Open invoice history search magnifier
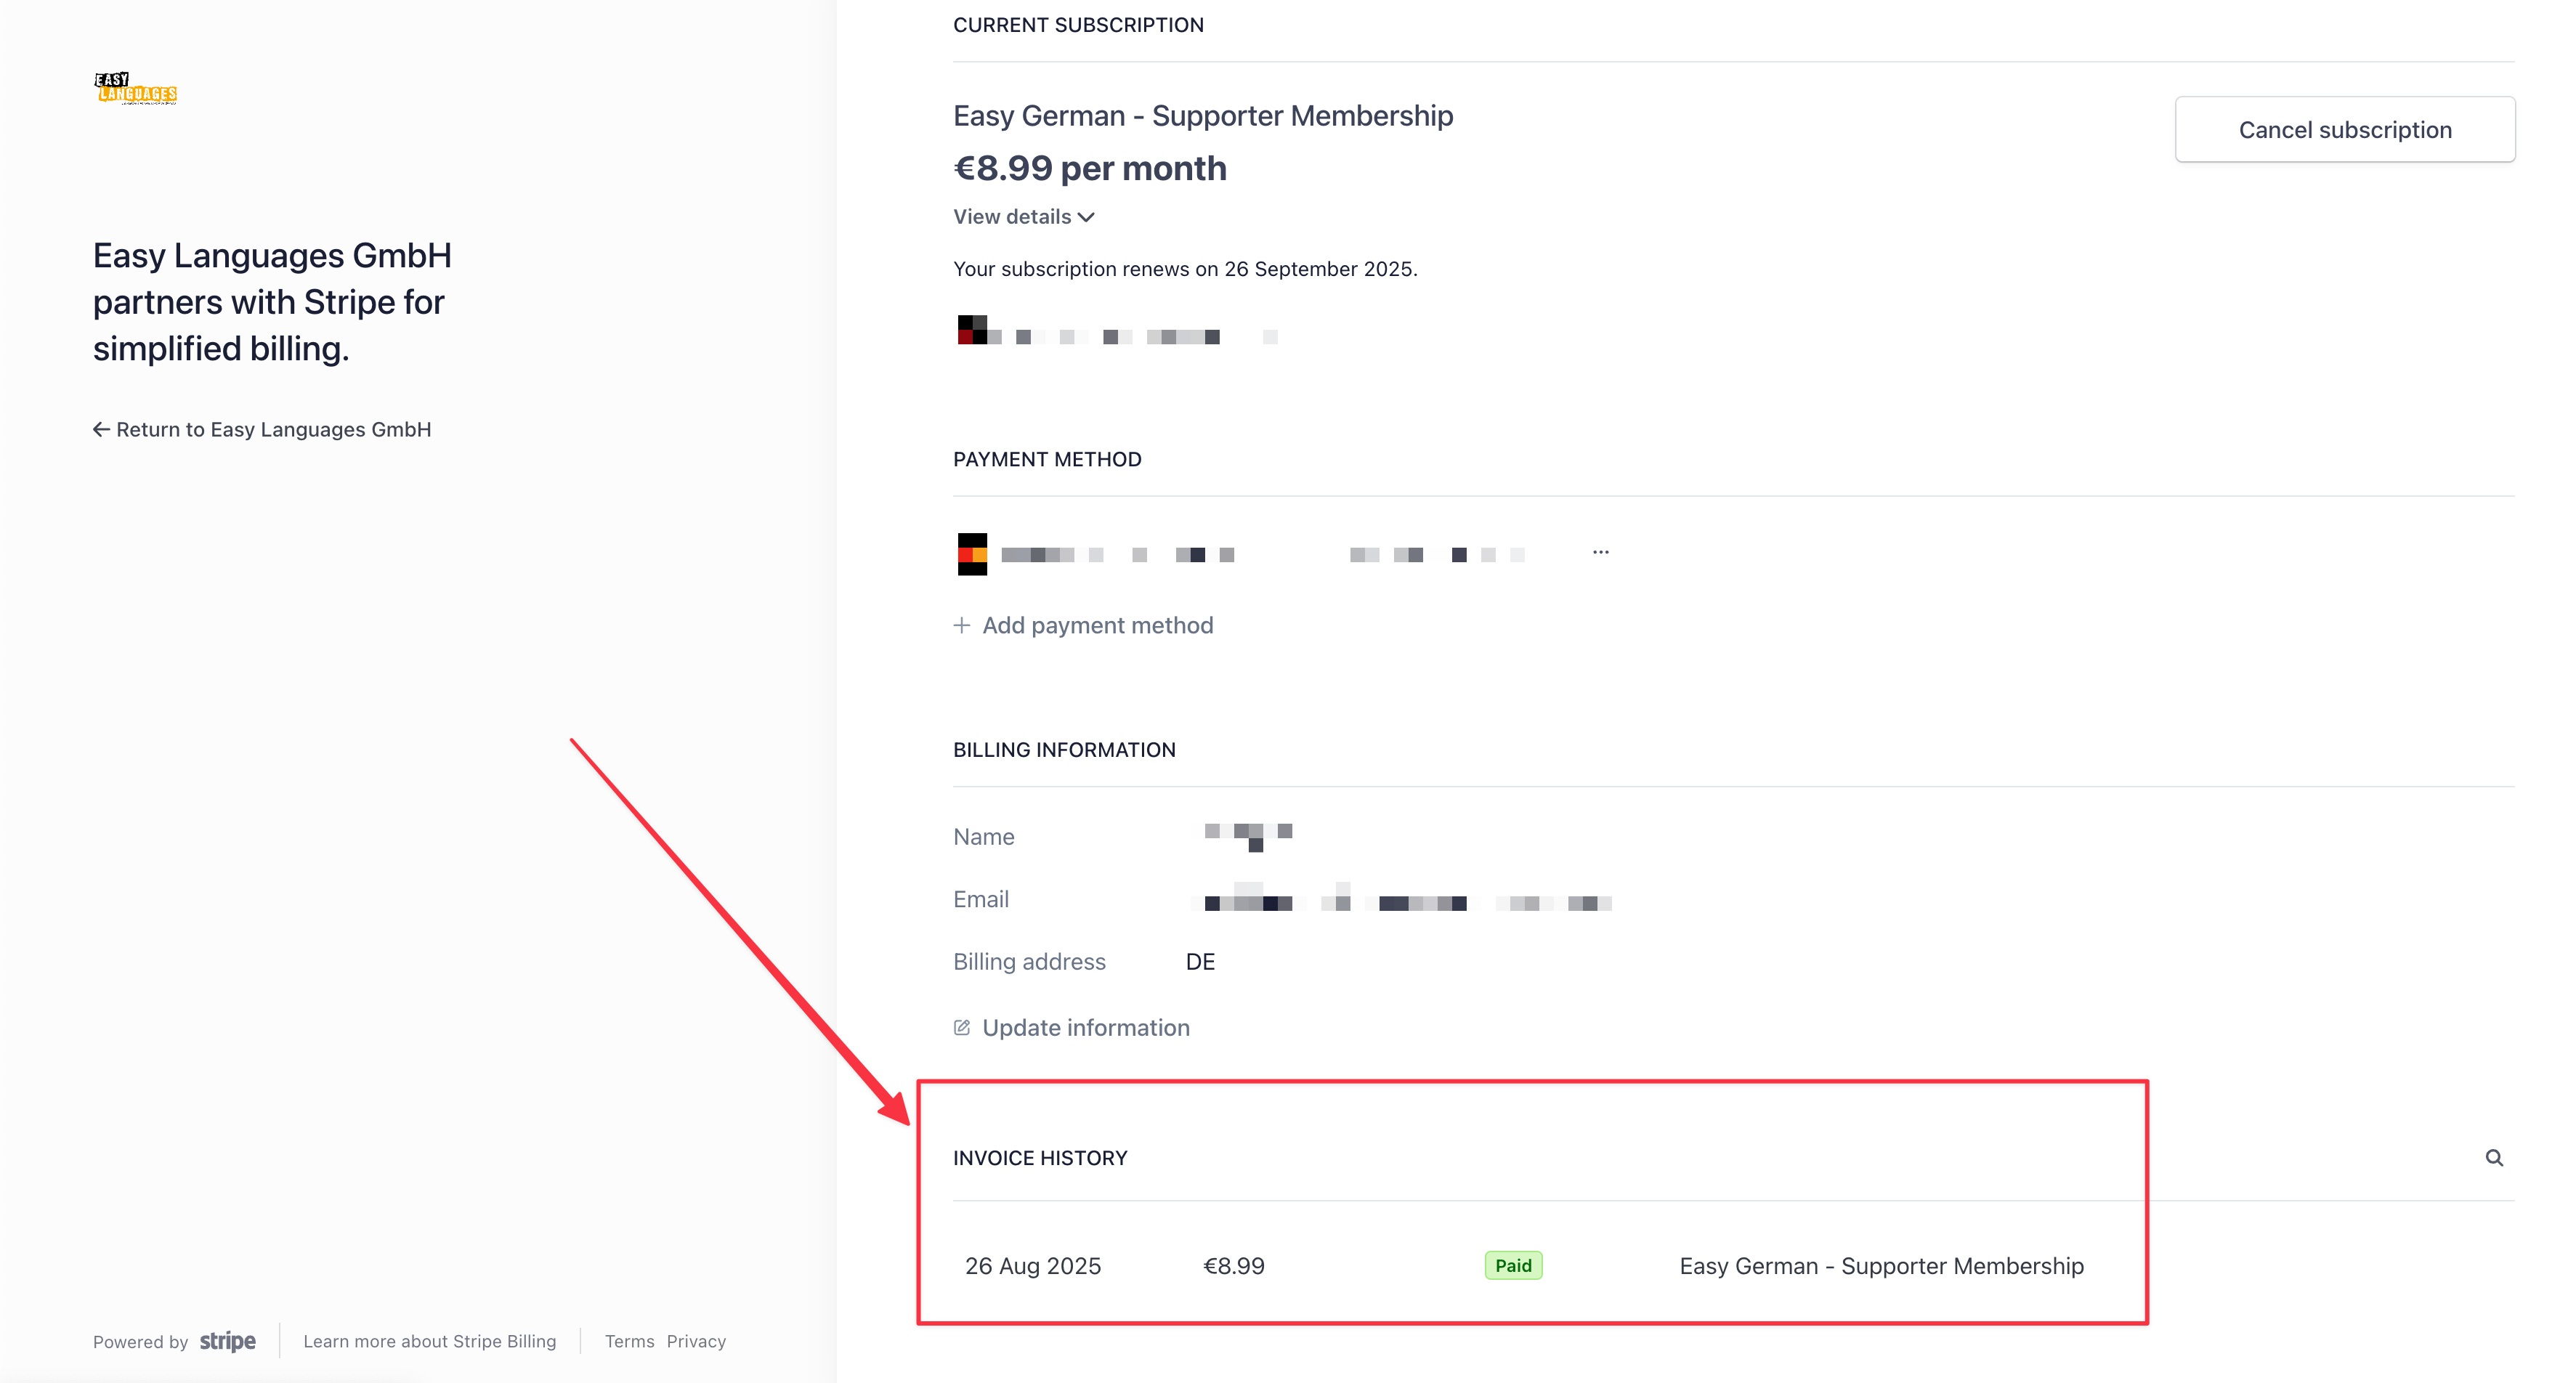The image size is (2576, 1383). click(2494, 1158)
